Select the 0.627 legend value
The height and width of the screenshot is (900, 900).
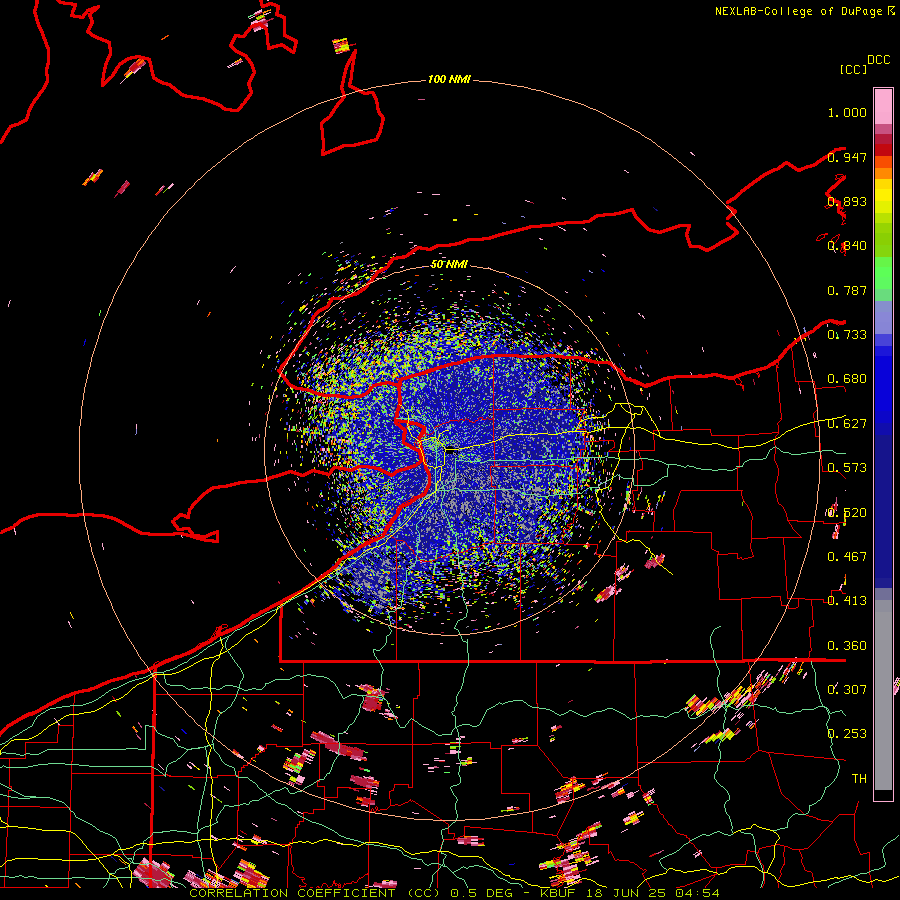tap(847, 424)
